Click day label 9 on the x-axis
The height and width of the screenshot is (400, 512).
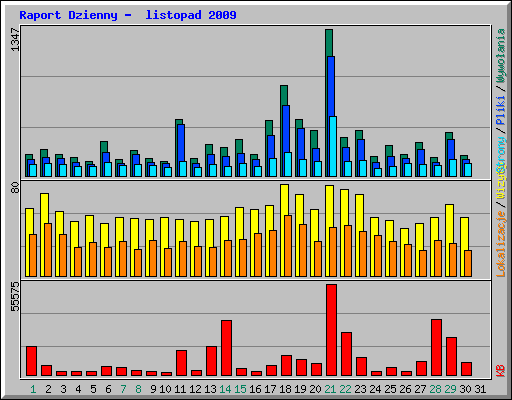(153, 389)
